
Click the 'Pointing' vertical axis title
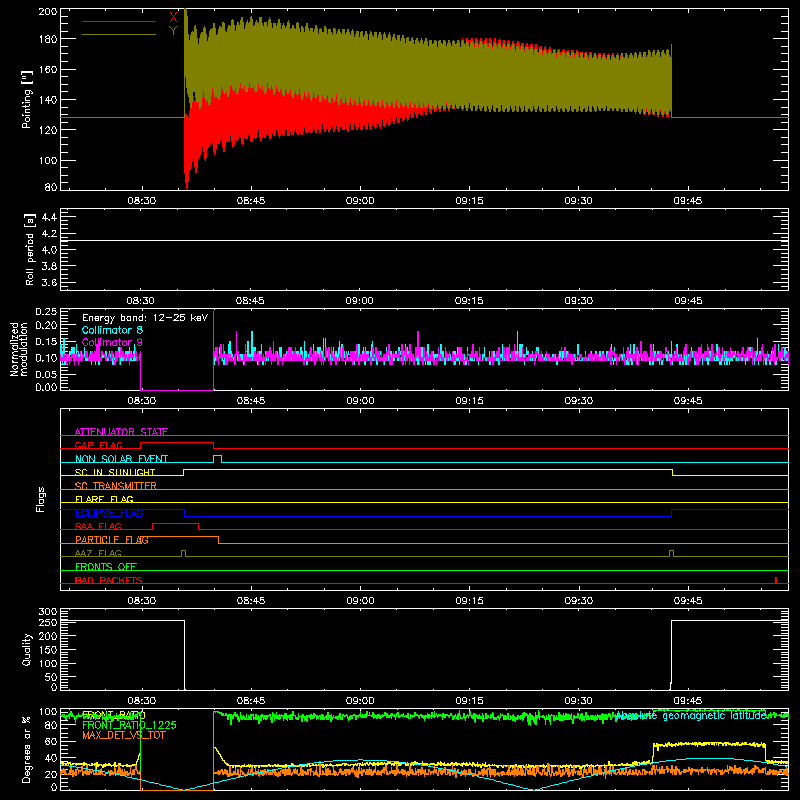[27, 99]
